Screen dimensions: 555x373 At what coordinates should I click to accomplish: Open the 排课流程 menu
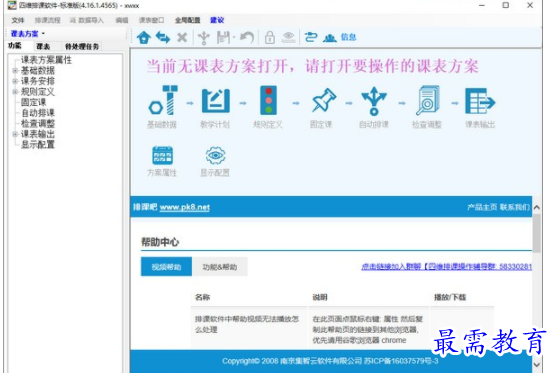pos(47,20)
